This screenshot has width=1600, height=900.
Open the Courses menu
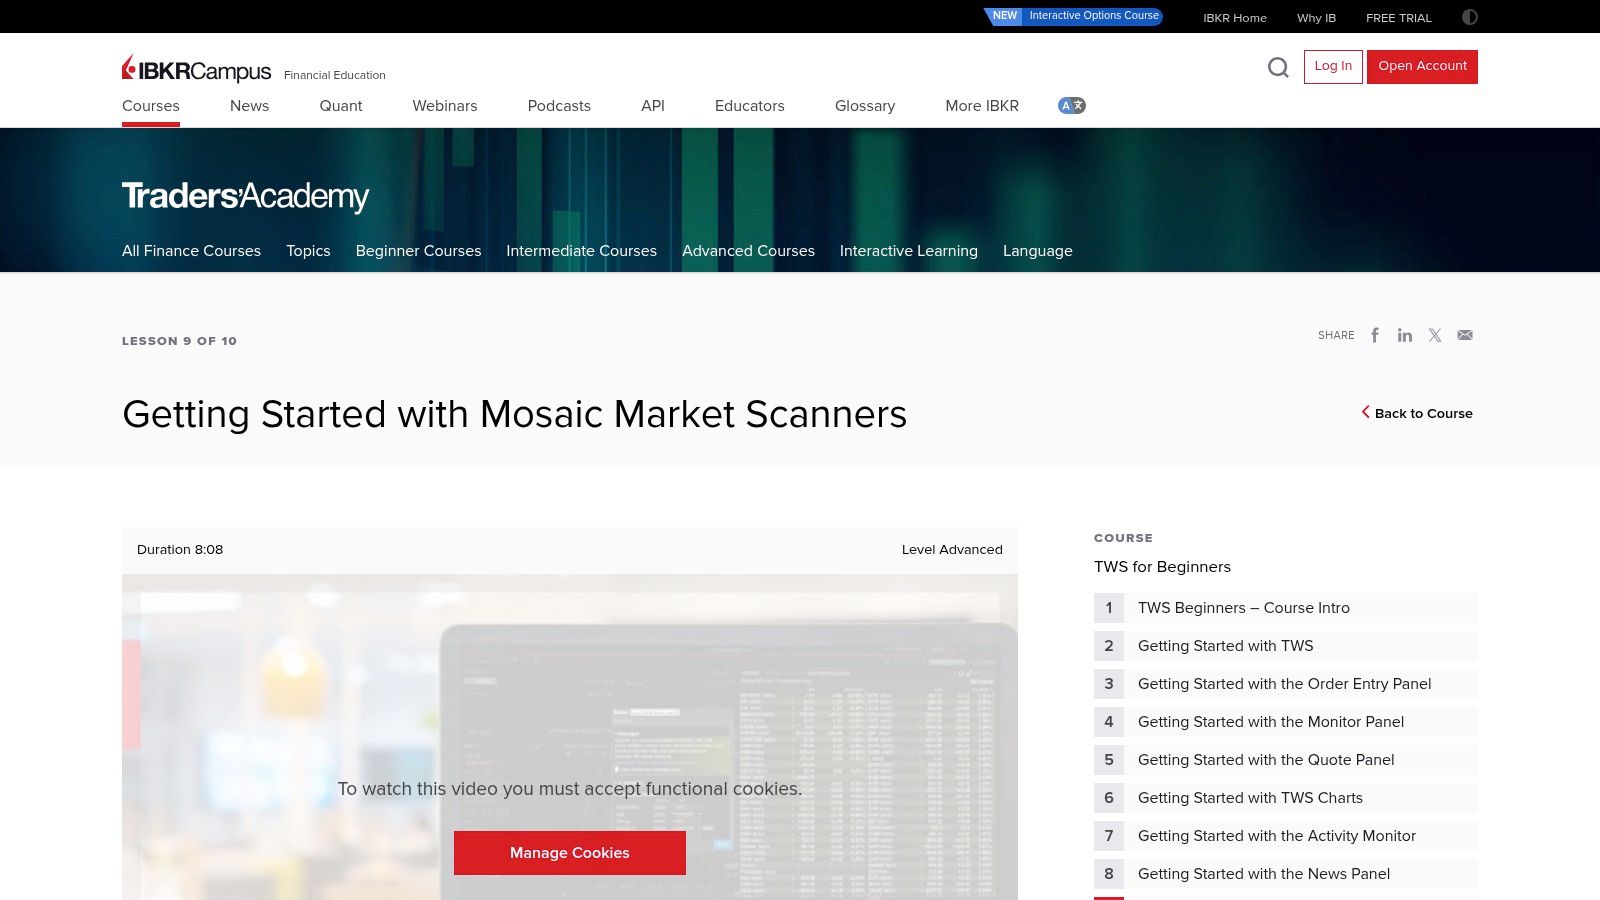151,106
